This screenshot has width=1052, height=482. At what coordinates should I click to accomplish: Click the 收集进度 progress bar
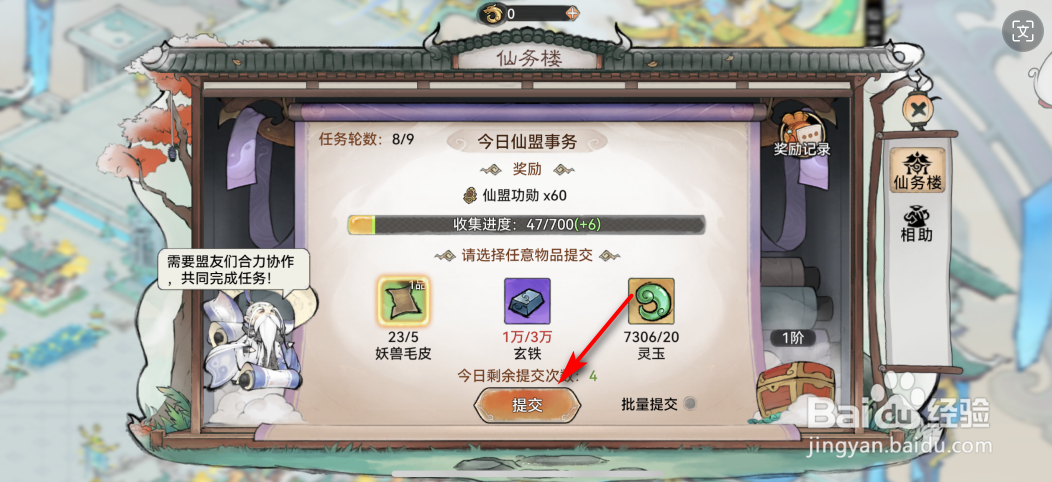[526, 224]
